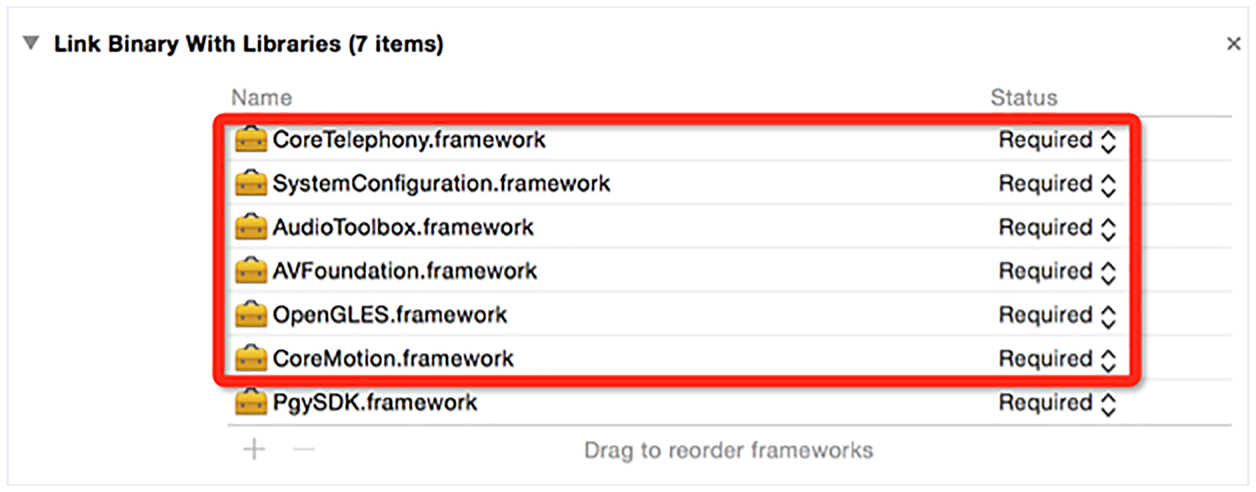
Task: Remove selected framework with the minus button
Action: point(303,449)
